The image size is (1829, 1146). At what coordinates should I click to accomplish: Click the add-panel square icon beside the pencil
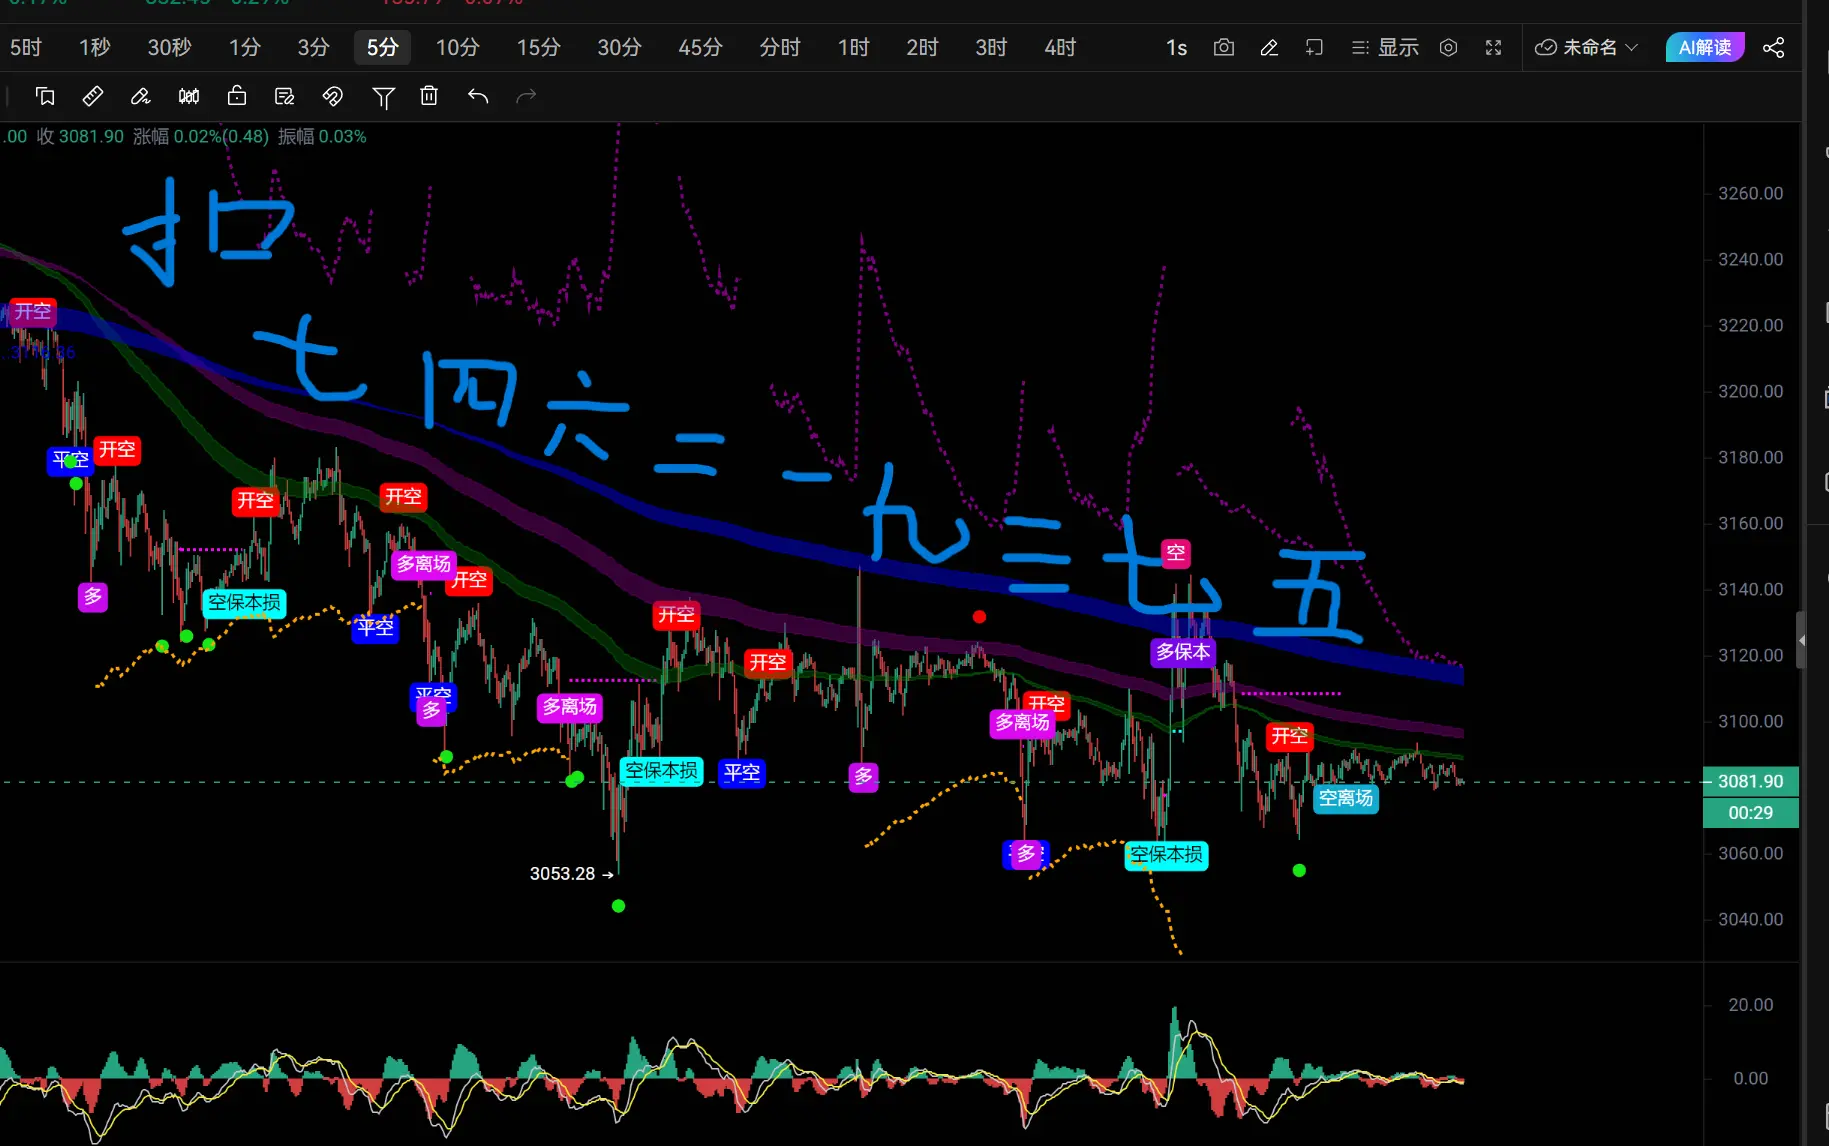tap(1314, 47)
